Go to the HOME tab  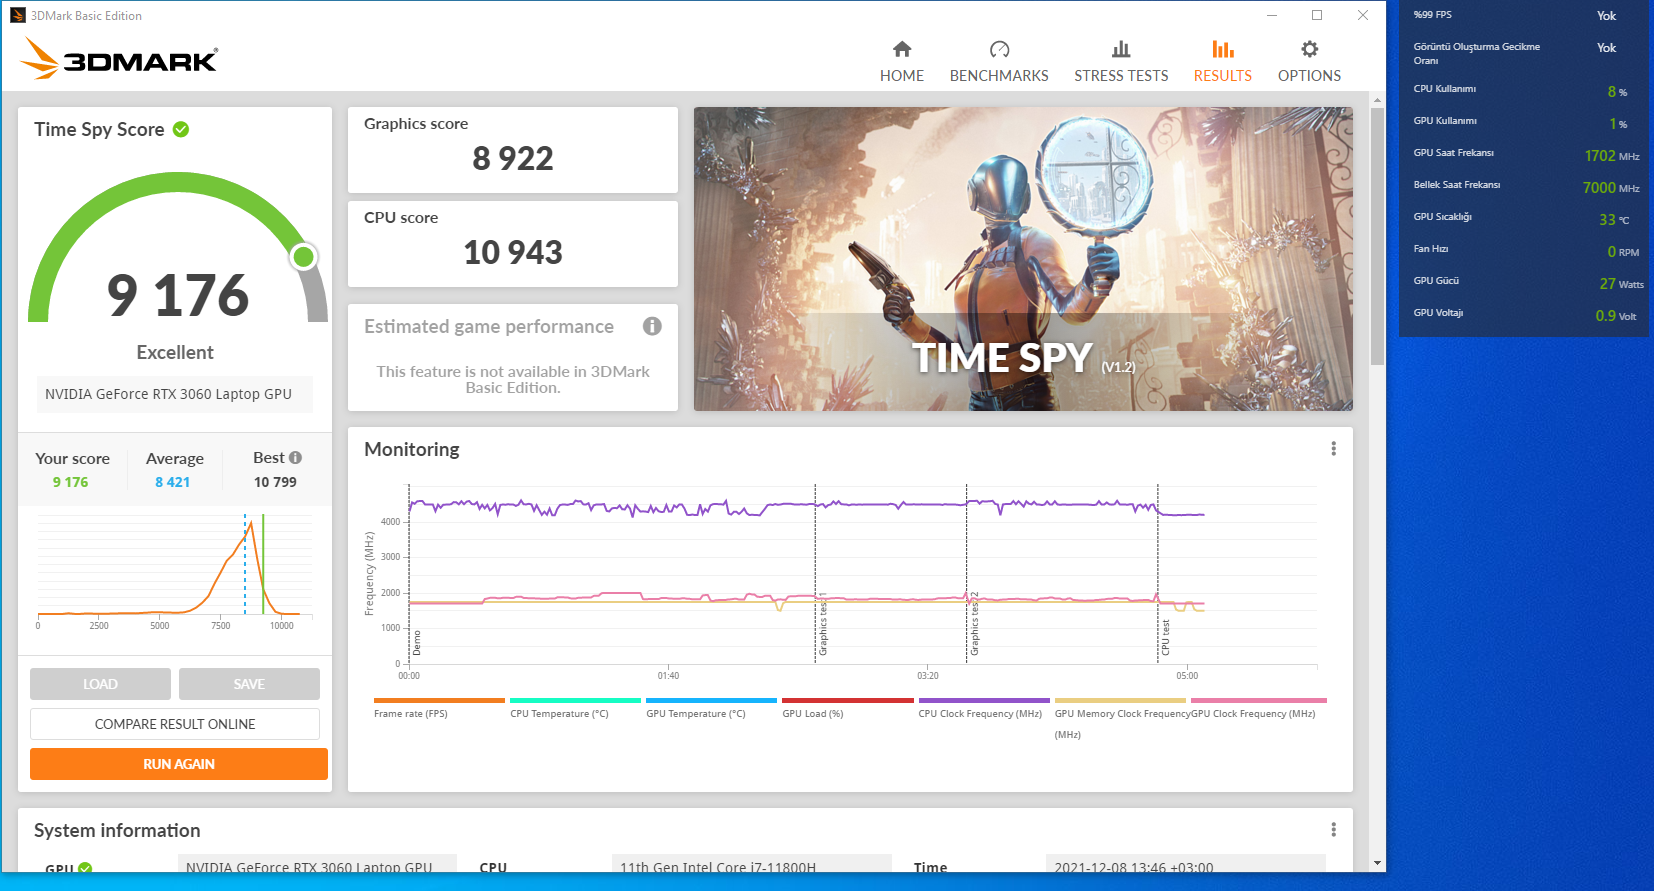902,76
